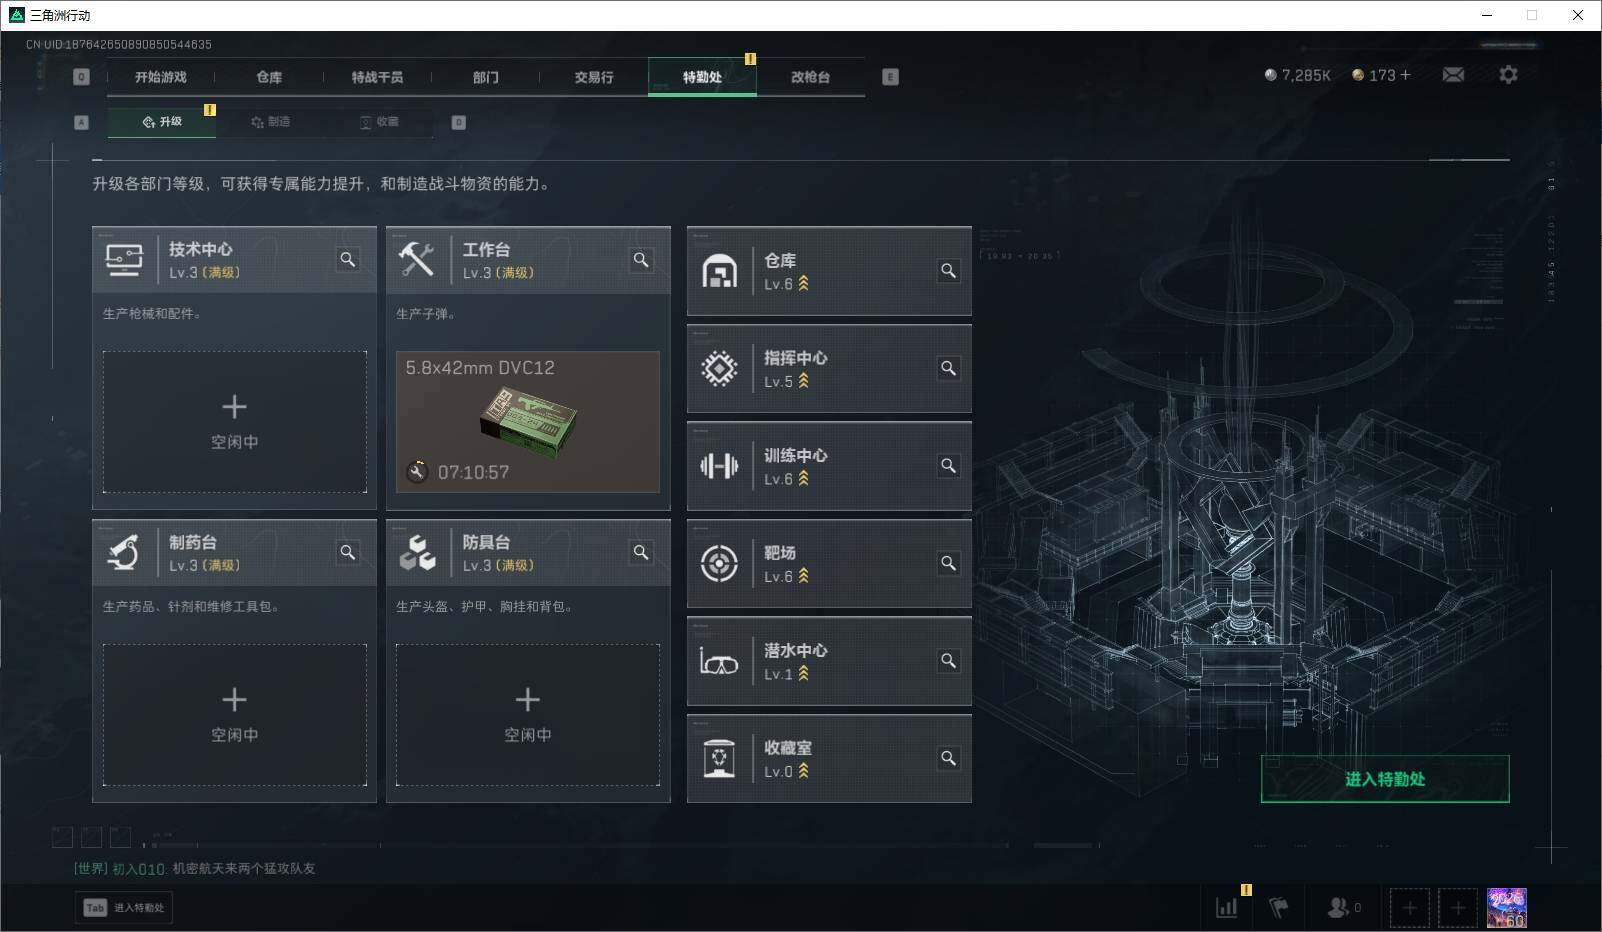The height and width of the screenshot is (932, 1602).
Task: Switch to 仓库 top tab
Action: (269, 77)
